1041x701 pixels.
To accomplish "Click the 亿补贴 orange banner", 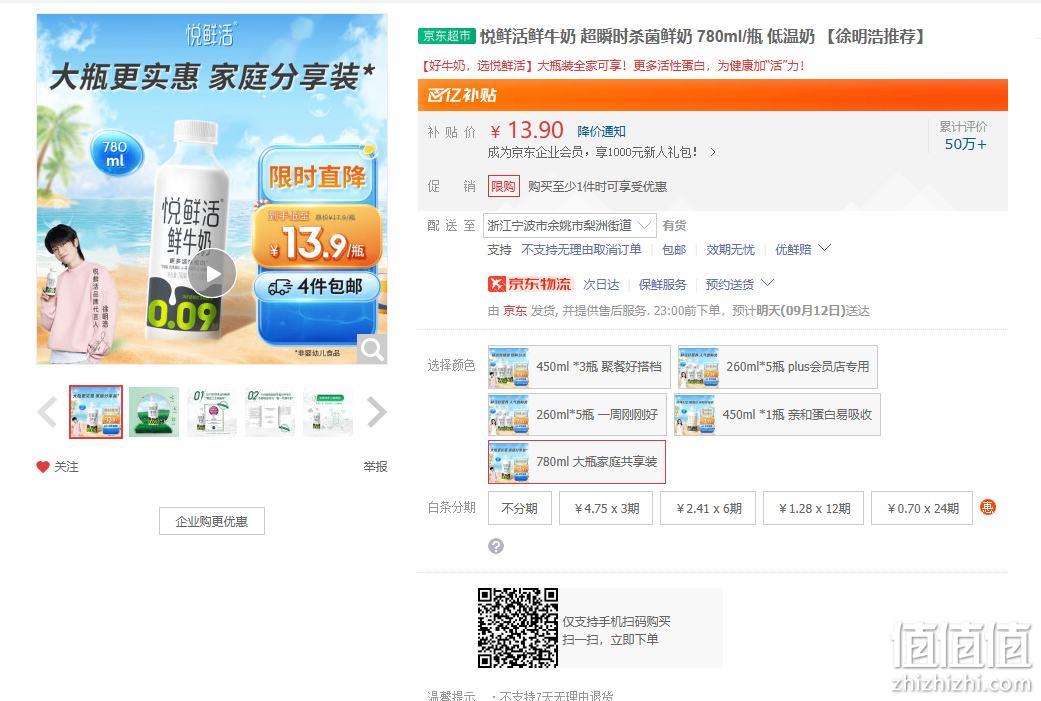I will (x=712, y=95).
